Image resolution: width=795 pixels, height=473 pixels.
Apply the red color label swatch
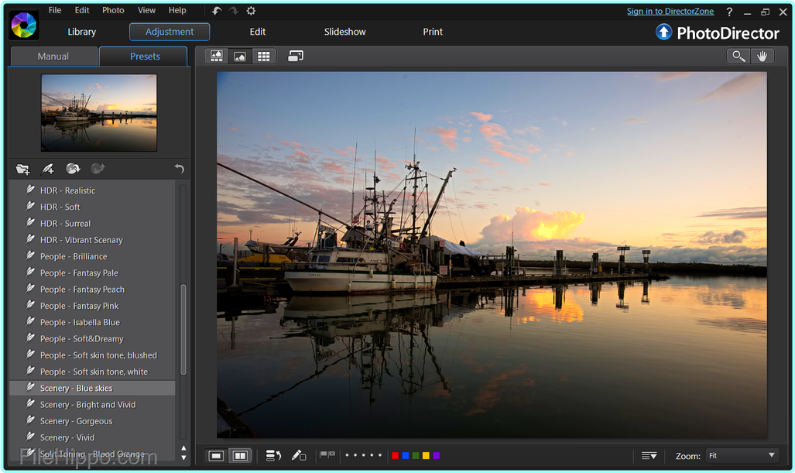click(395, 455)
